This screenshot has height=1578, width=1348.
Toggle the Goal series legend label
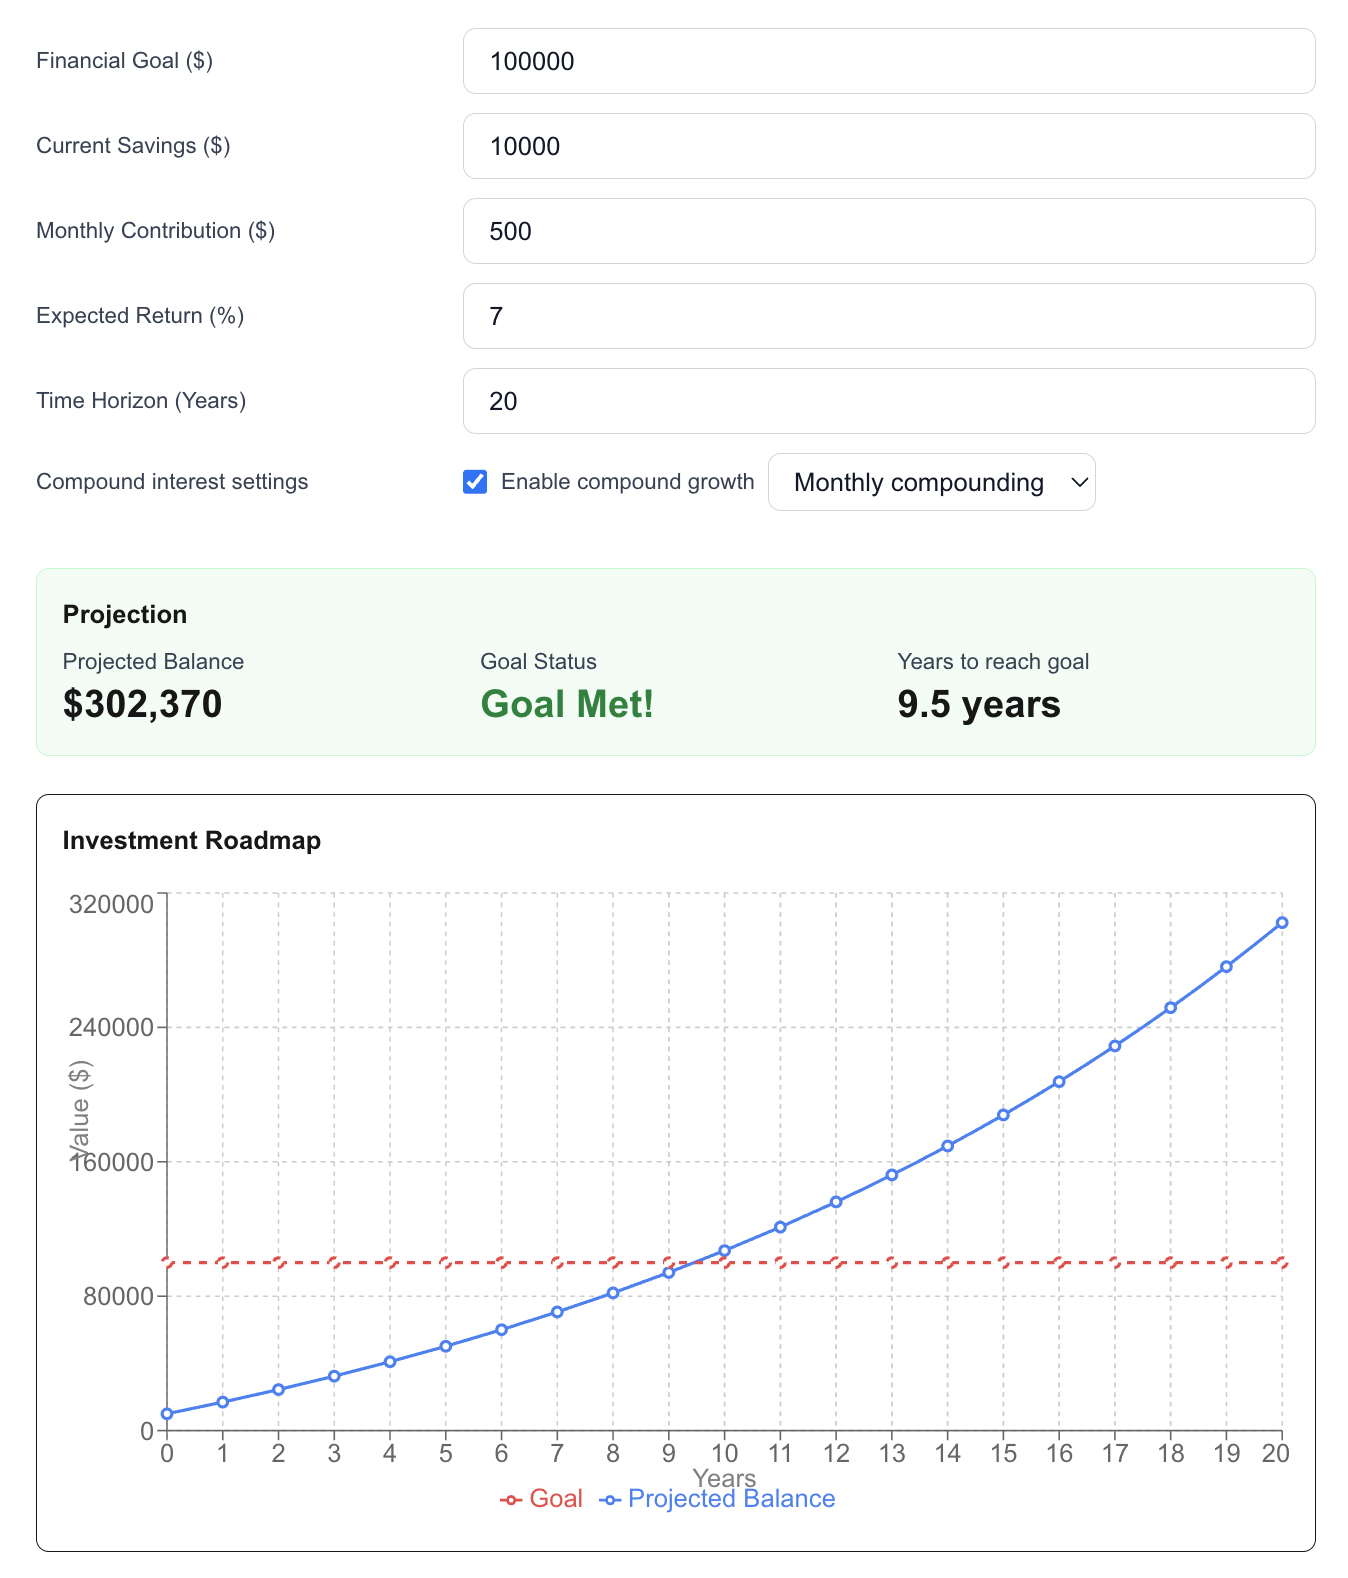point(556,1499)
